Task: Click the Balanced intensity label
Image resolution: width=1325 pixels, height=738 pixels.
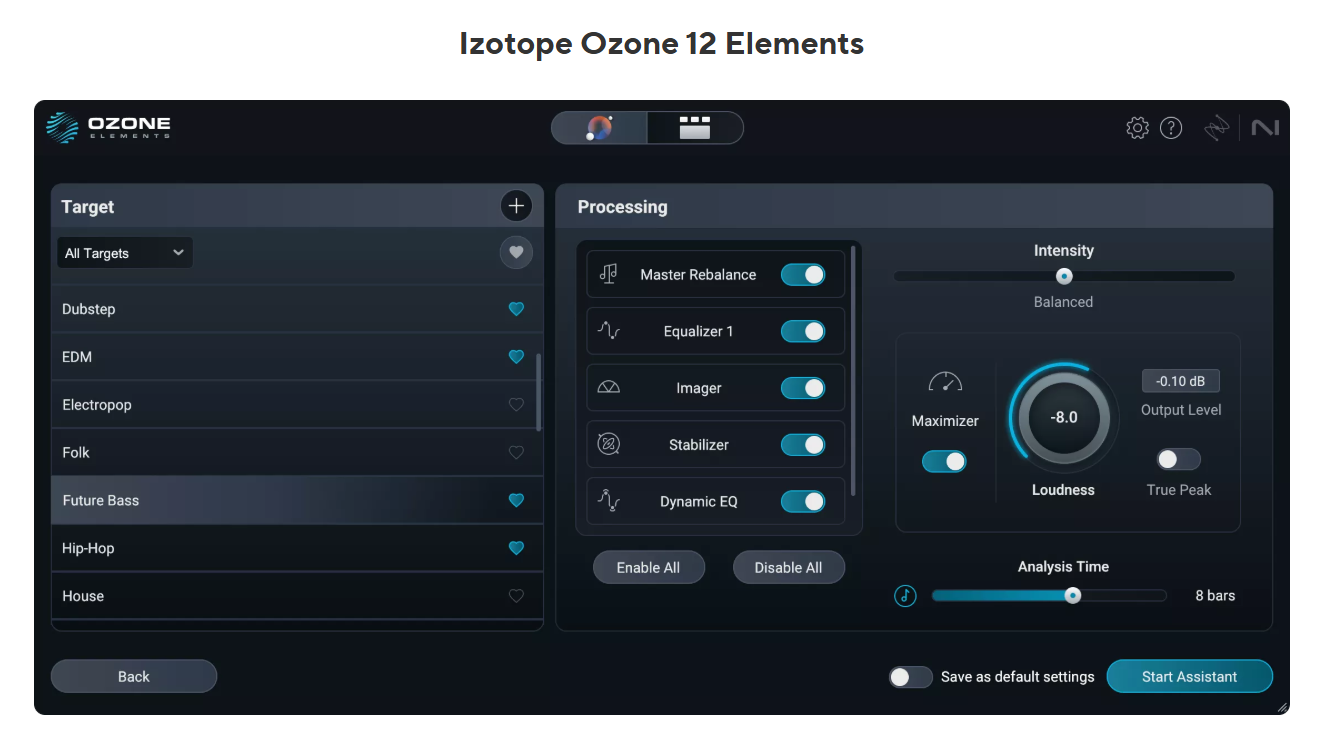Action: pos(1063,302)
